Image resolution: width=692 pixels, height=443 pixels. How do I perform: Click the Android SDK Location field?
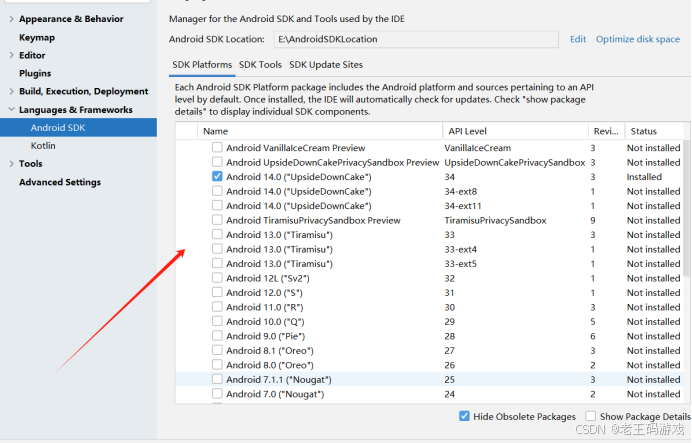(x=416, y=39)
